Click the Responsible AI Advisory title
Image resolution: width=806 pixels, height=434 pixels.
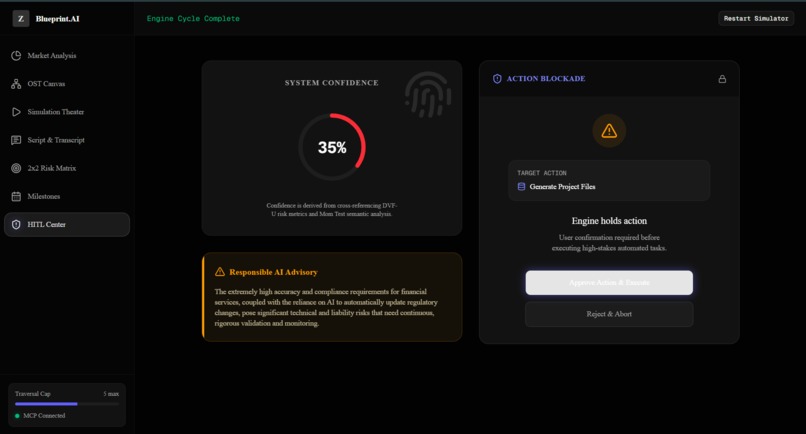(273, 272)
